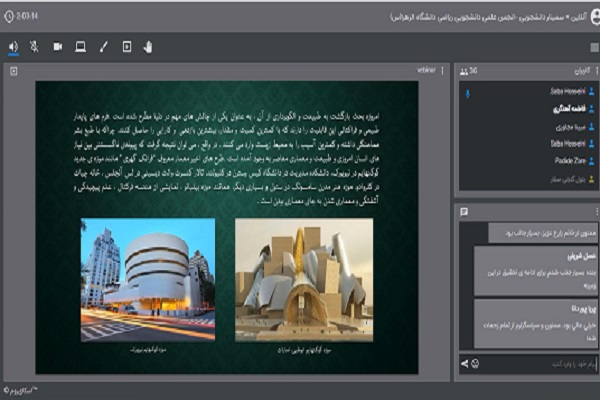Start screen sharing with laptop icon
This screenshot has width=600, height=400.
[80, 47]
